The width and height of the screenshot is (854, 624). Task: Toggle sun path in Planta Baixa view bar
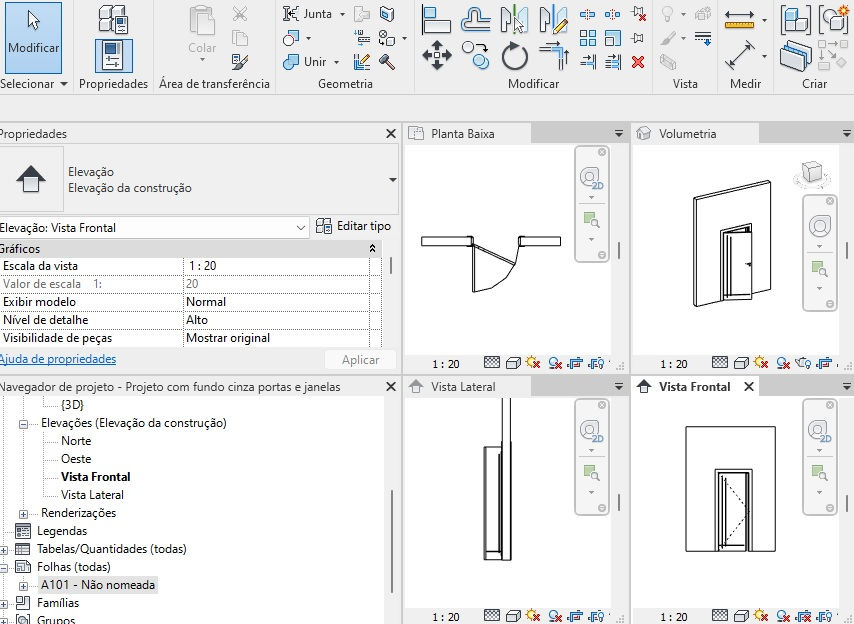click(533, 363)
